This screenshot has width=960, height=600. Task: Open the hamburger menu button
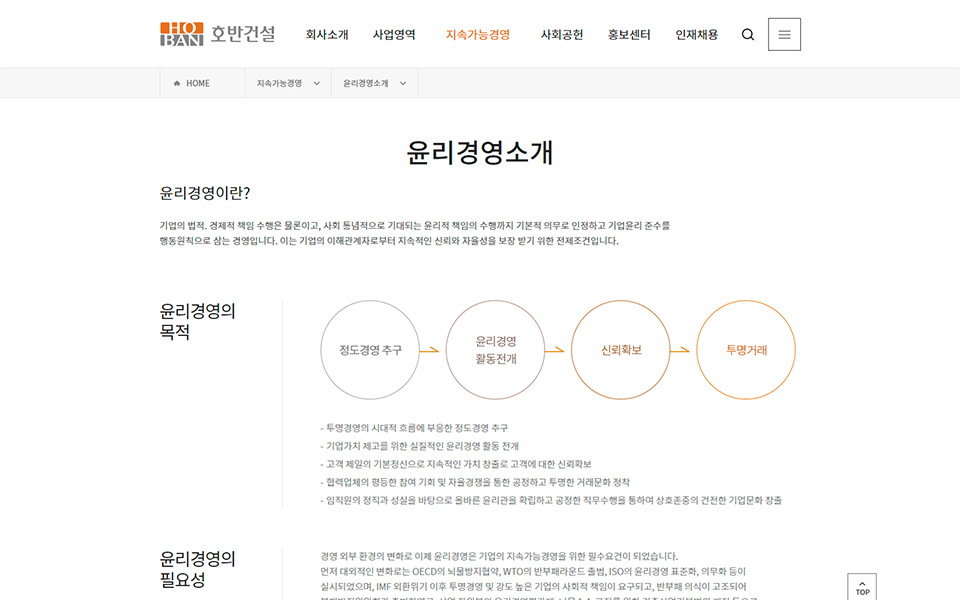coord(784,35)
